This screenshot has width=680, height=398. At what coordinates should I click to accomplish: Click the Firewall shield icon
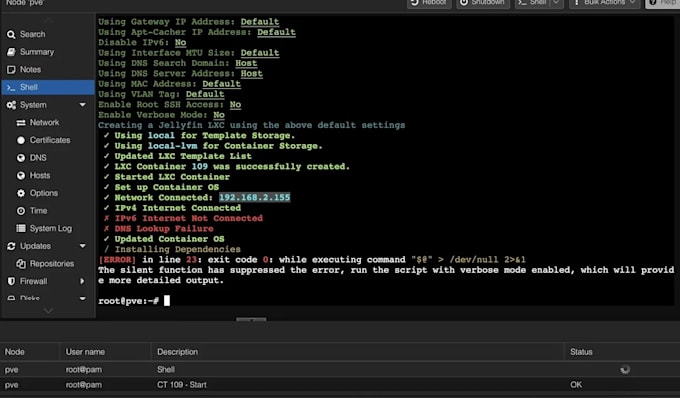click(11, 281)
